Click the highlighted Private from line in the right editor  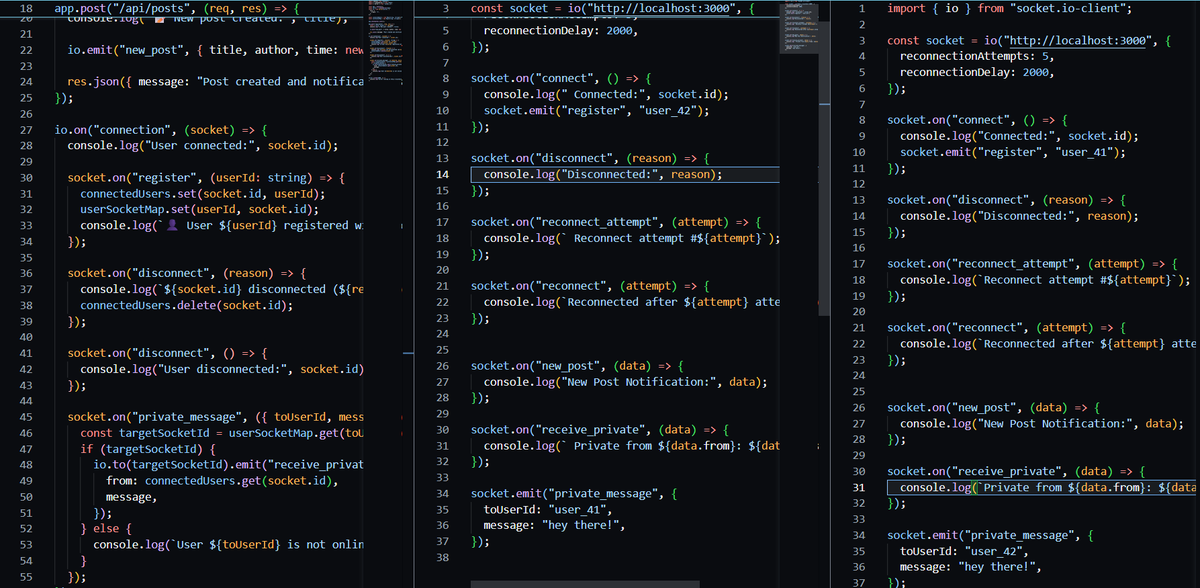click(x=1042, y=488)
